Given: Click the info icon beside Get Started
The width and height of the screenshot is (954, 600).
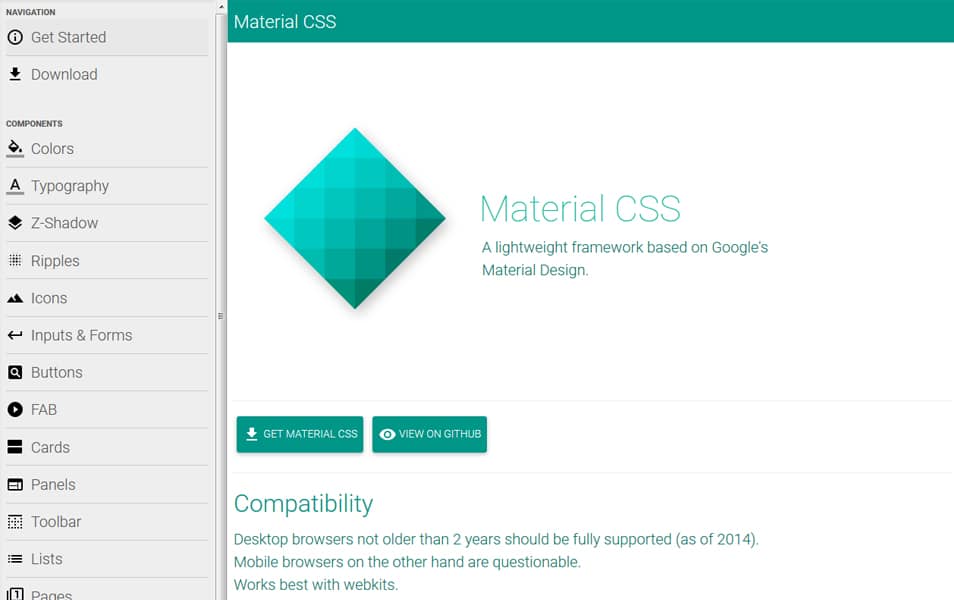Looking at the screenshot, I should pos(15,37).
